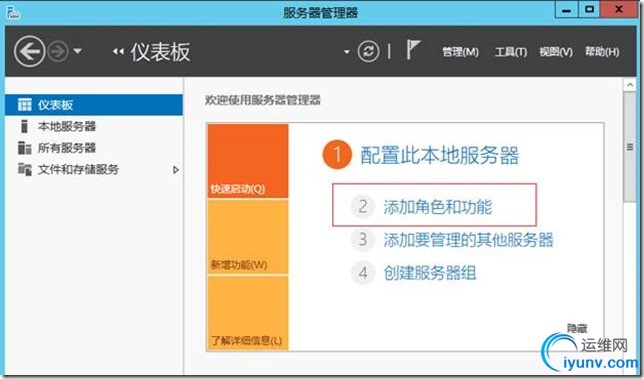Click the scrollbar up arrow
The image size is (644, 379).
click(x=630, y=85)
